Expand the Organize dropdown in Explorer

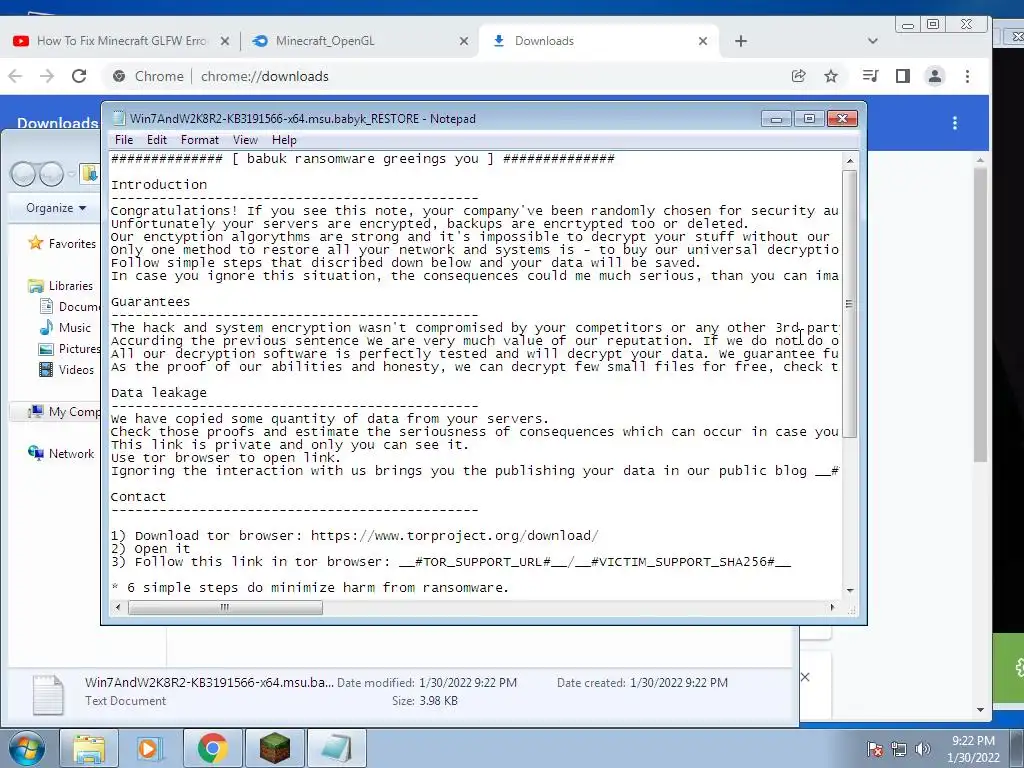pos(56,208)
